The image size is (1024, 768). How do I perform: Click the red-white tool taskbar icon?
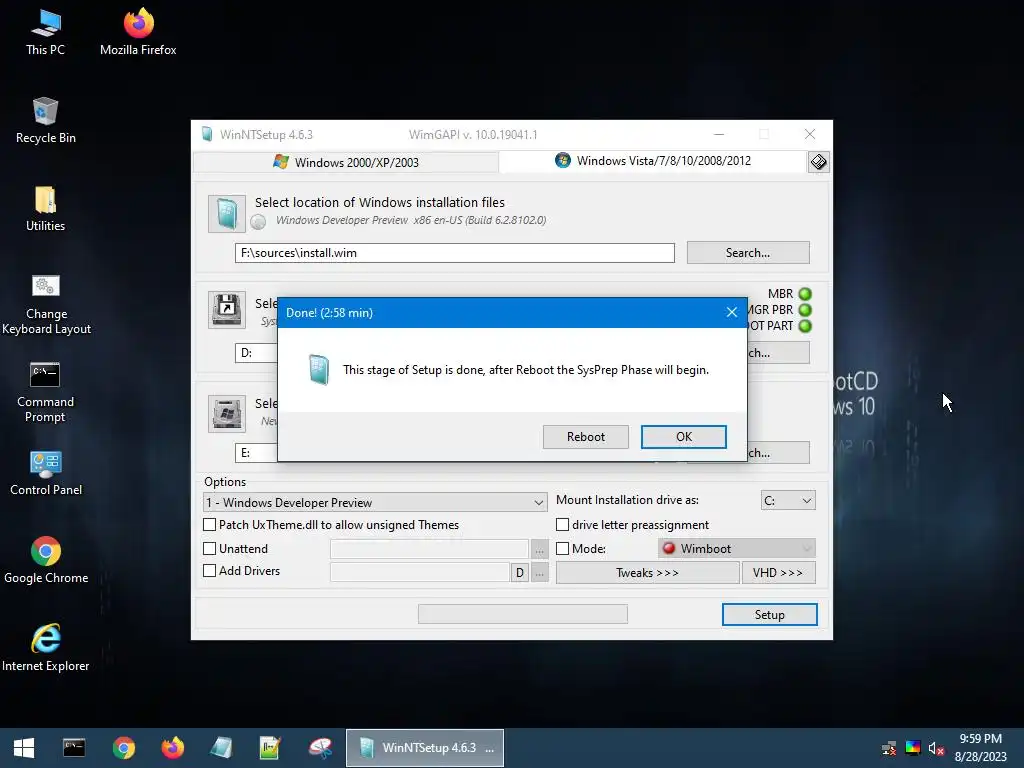[x=320, y=748]
